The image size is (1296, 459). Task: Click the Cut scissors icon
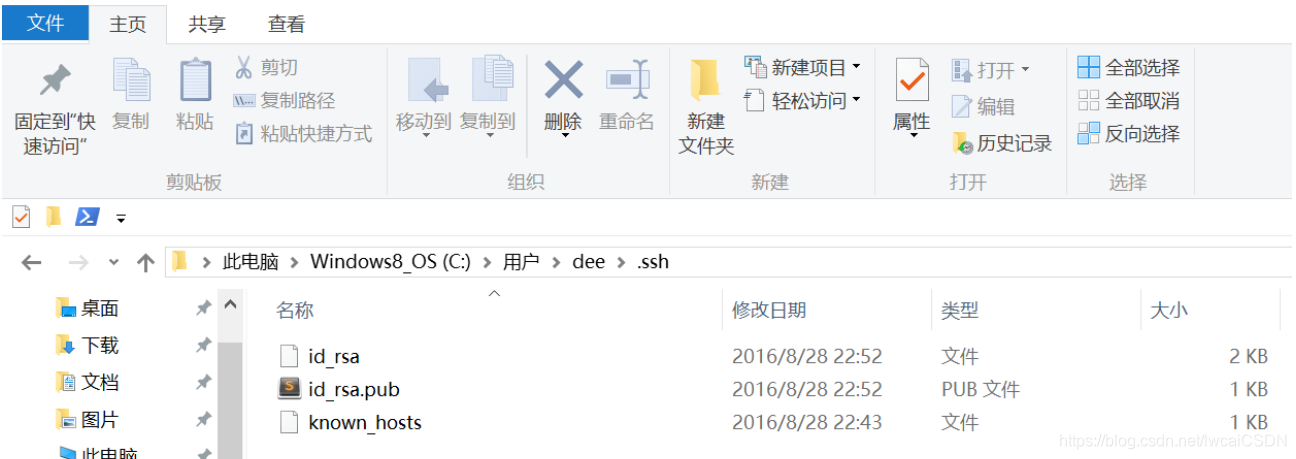[x=243, y=67]
